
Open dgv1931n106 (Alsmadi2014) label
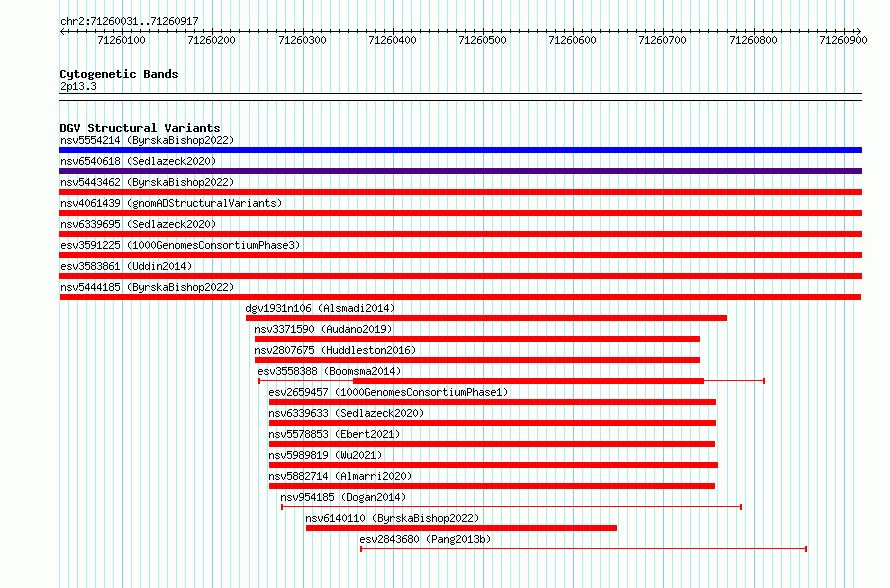pyautogui.click(x=320, y=308)
